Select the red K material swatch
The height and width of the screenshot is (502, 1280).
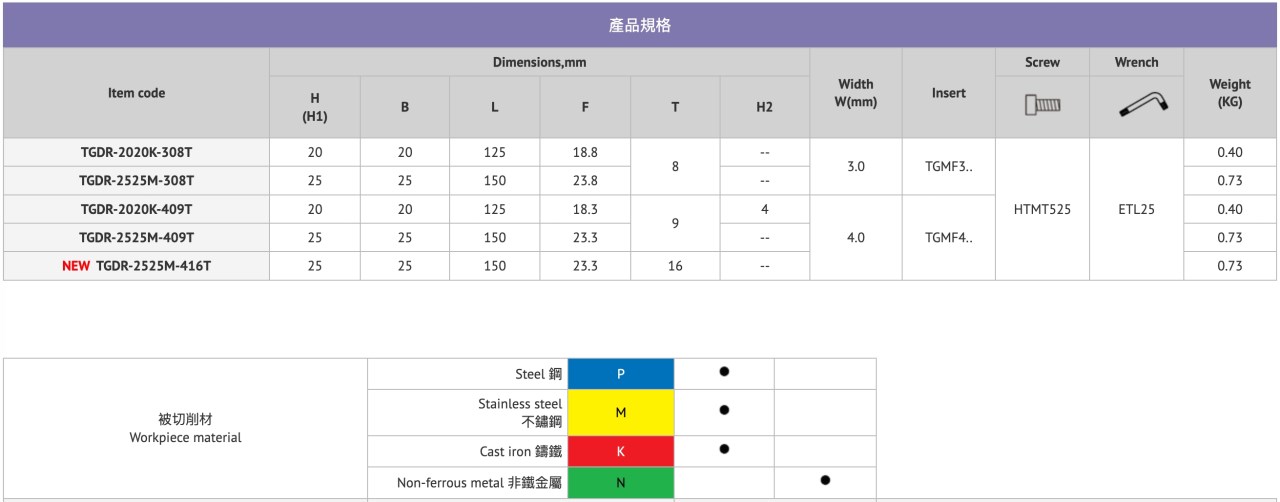pyautogui.click(x=621, y=450)
